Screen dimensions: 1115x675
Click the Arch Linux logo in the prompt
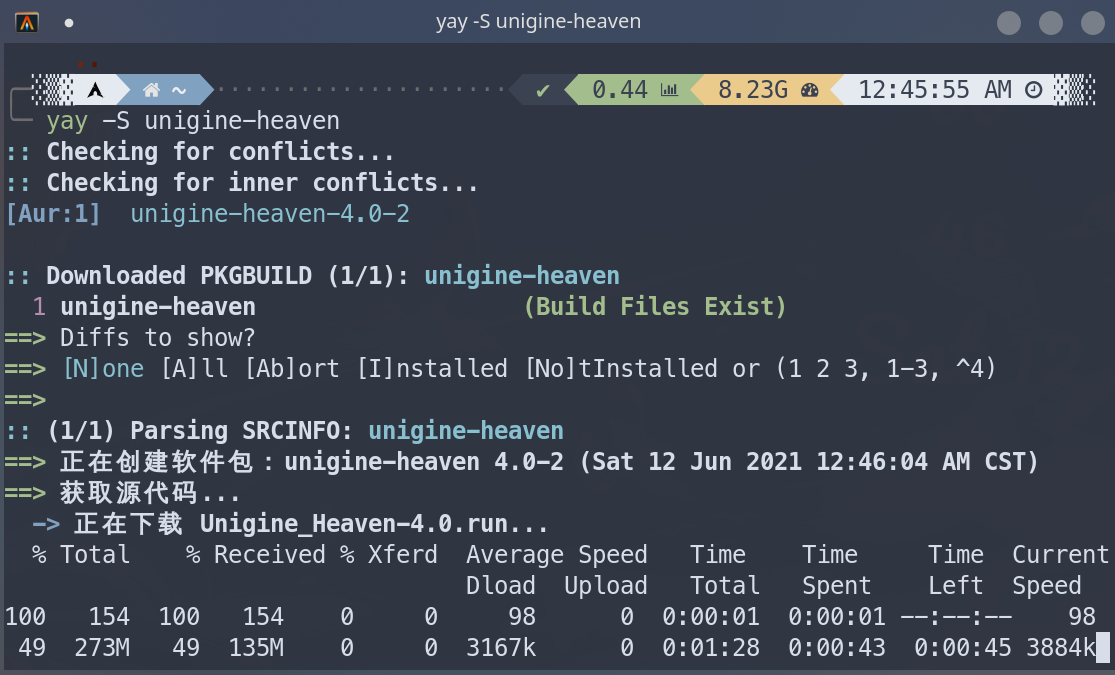pos(96,89)
